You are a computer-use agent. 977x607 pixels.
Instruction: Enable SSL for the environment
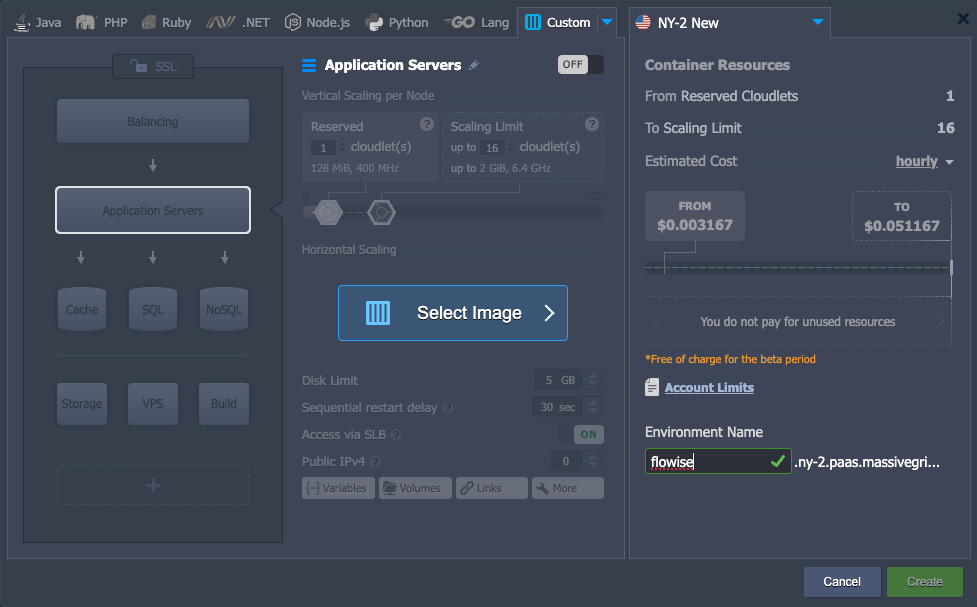153,66
